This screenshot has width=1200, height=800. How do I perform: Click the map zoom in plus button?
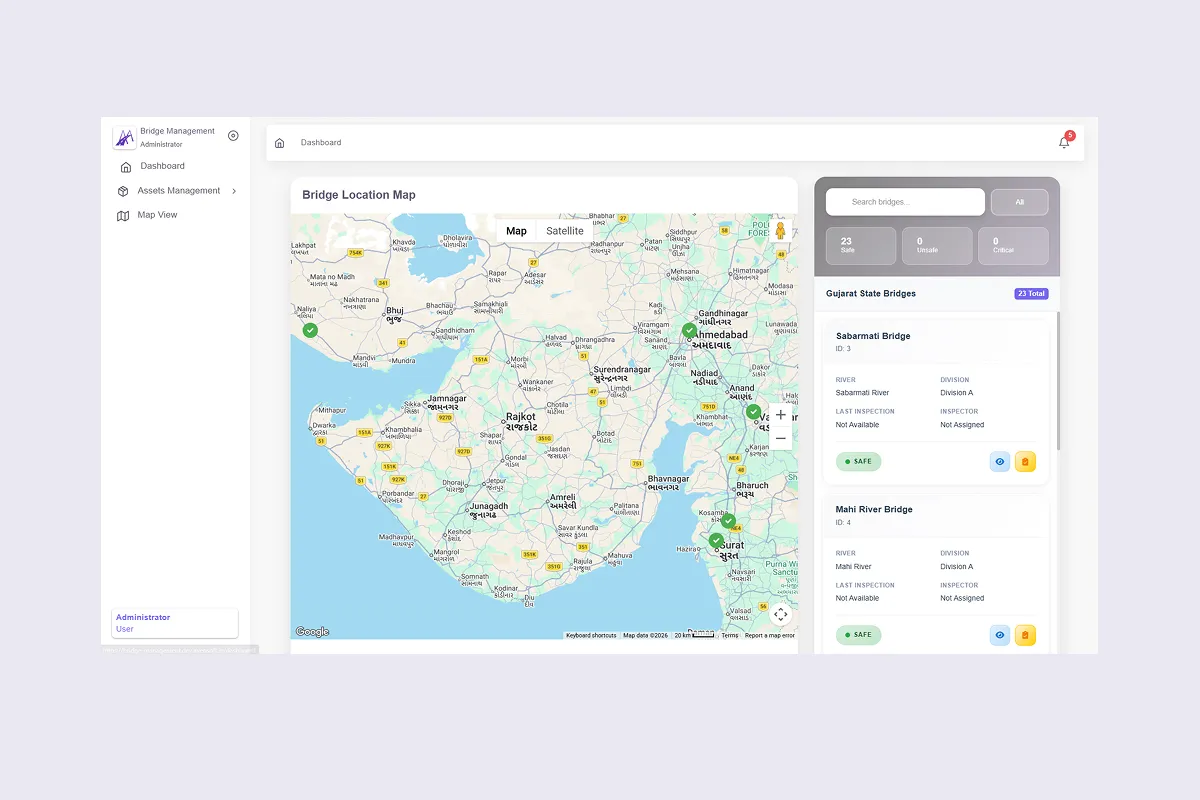781,415
